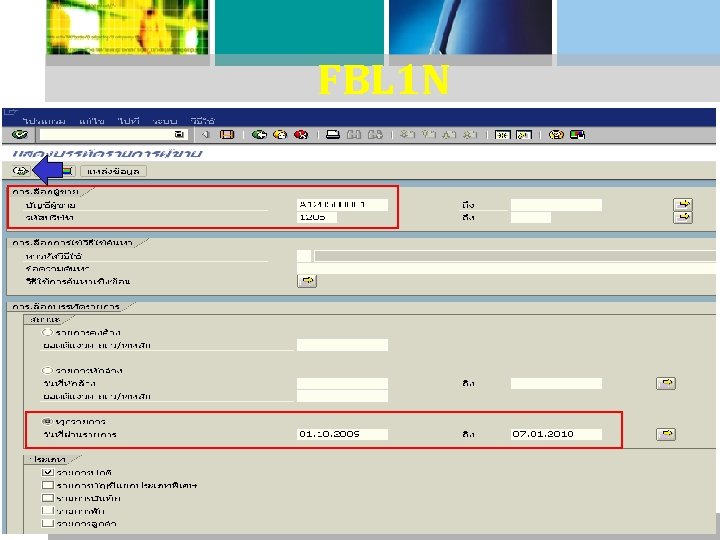
Task: Click posting date field 07.01.2010
Action: (556, 434)
